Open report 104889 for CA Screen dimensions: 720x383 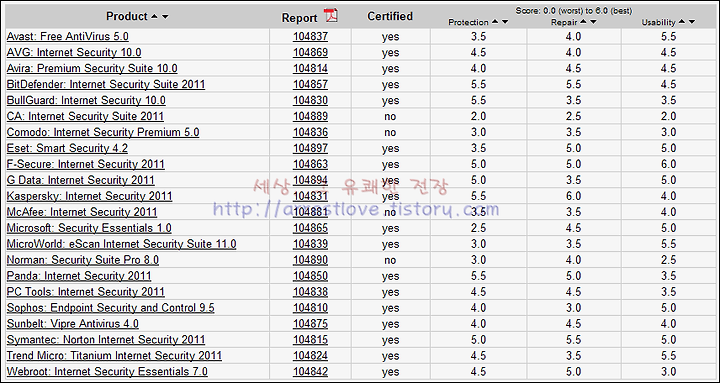[310, 116]
